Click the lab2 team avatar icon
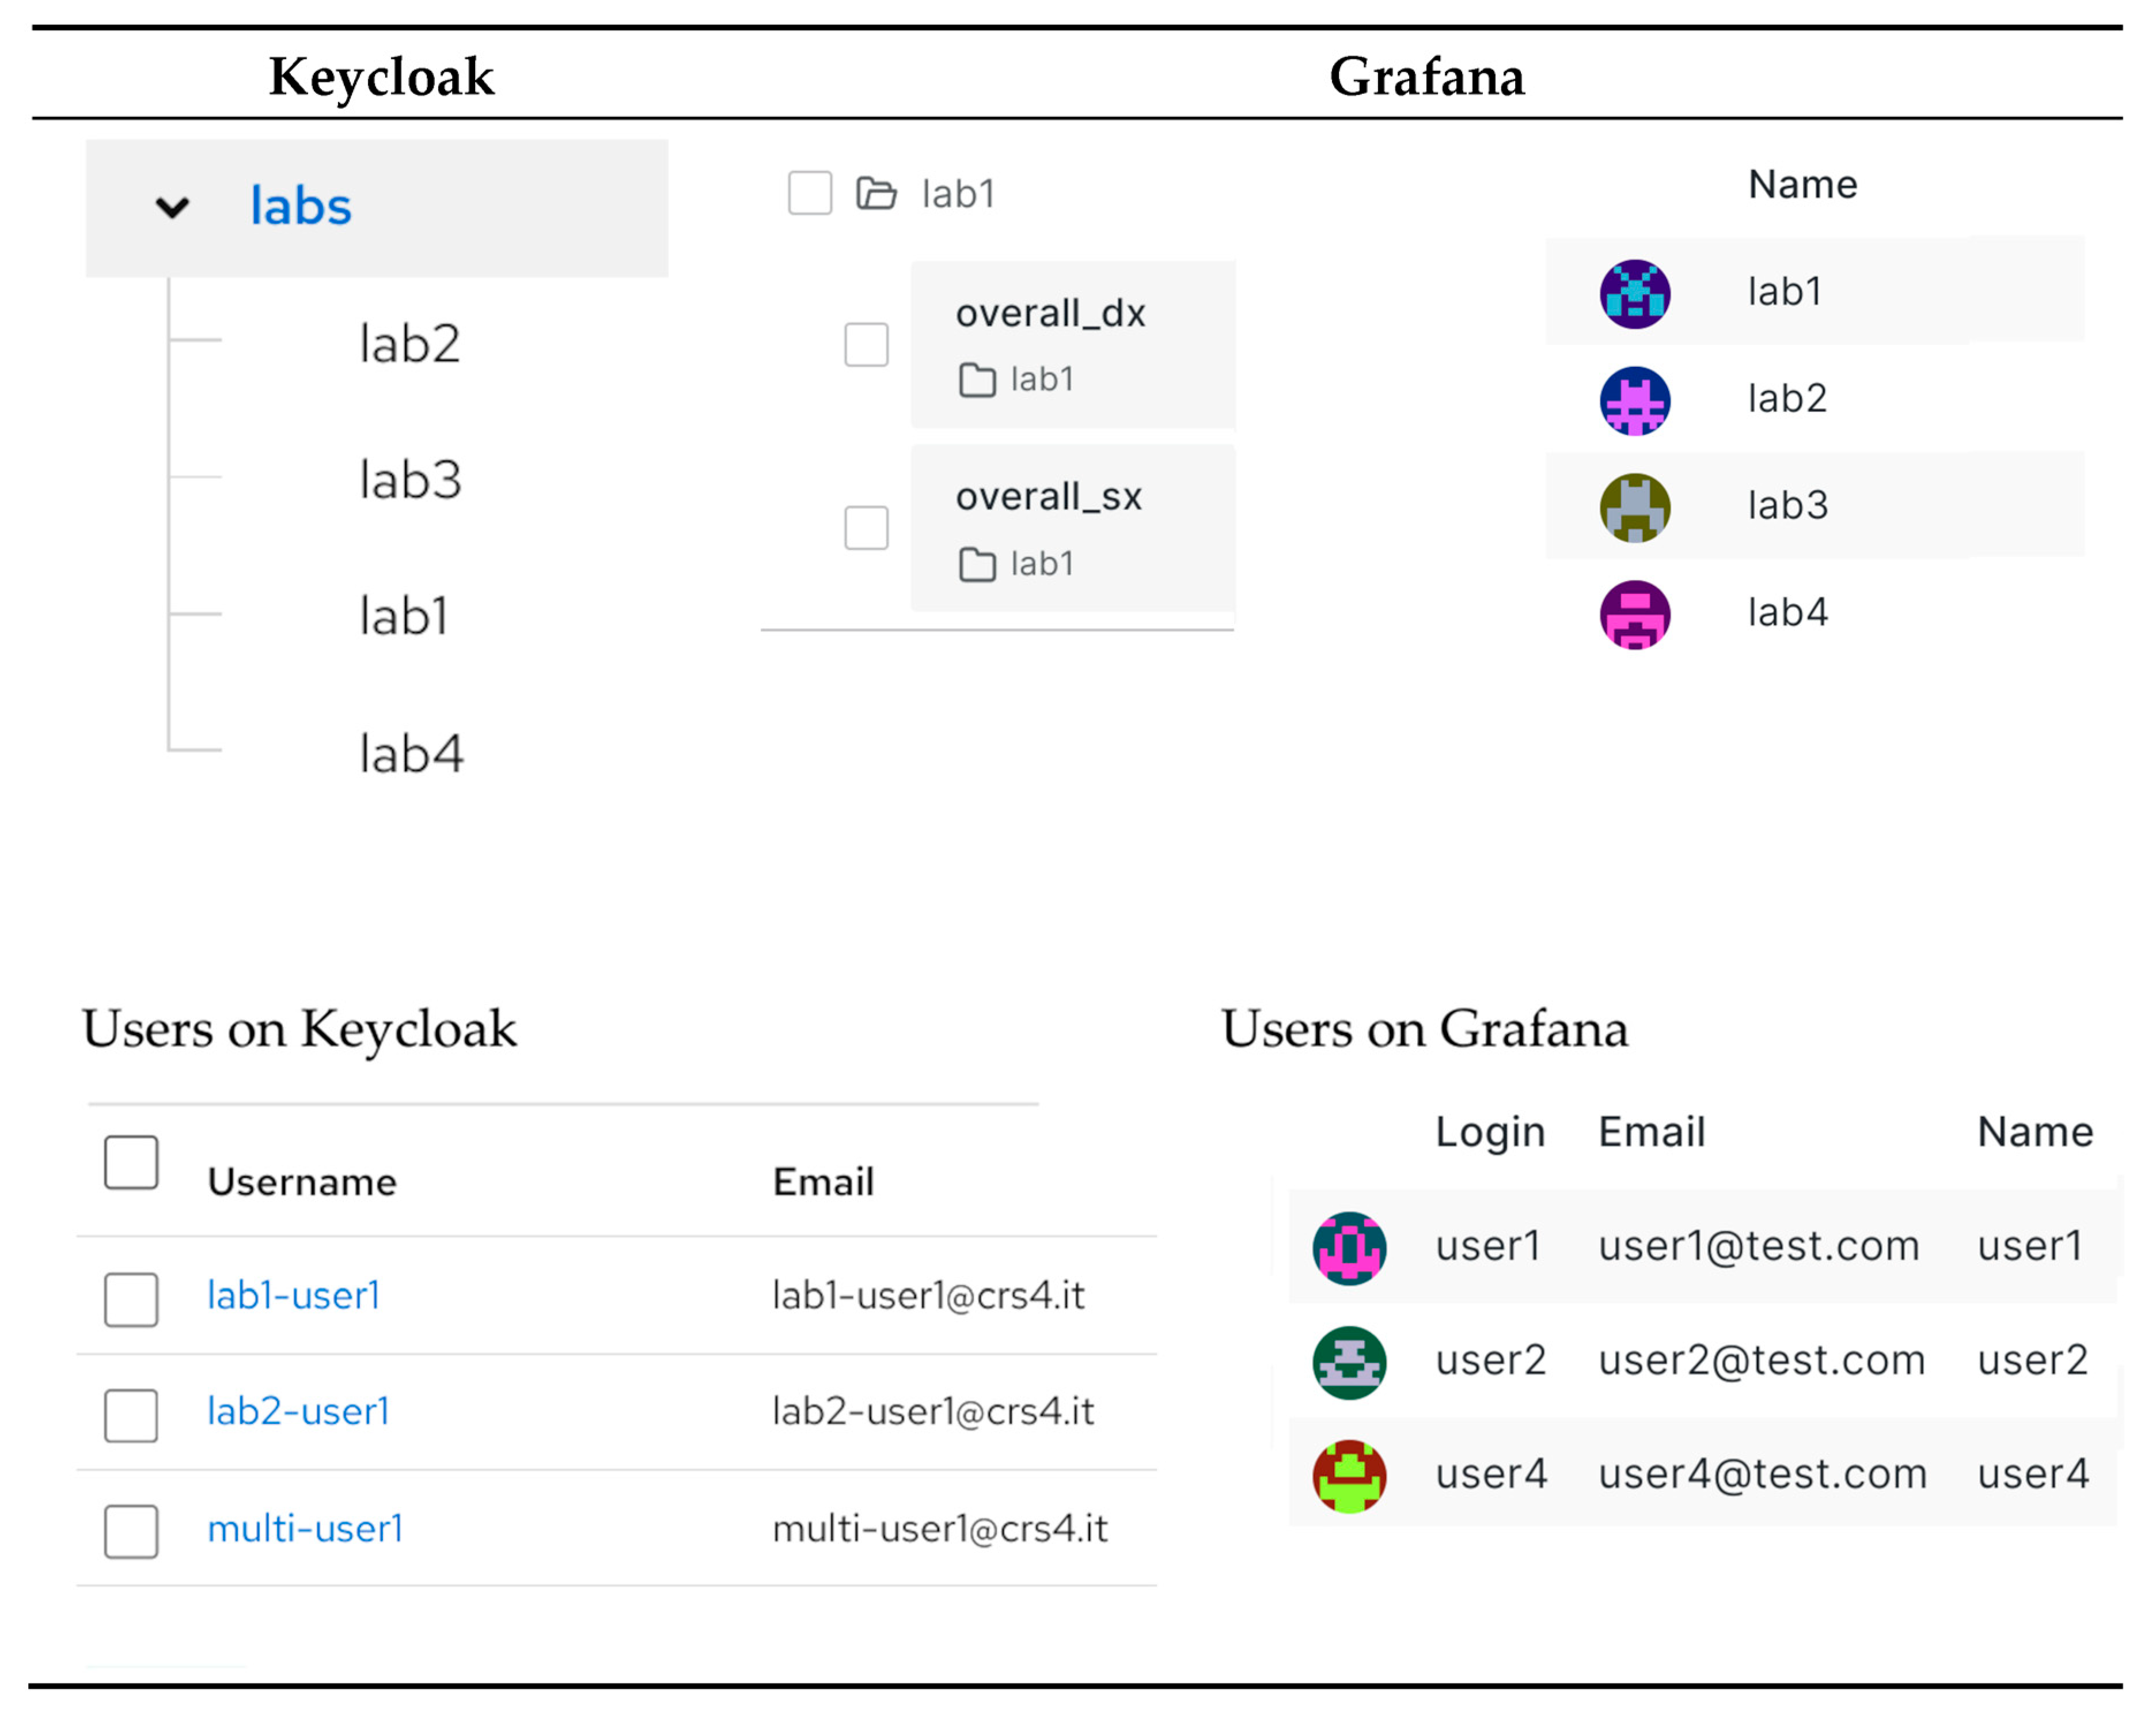The width and height of the screenshot is (2156, 1717). (1634, 401)
